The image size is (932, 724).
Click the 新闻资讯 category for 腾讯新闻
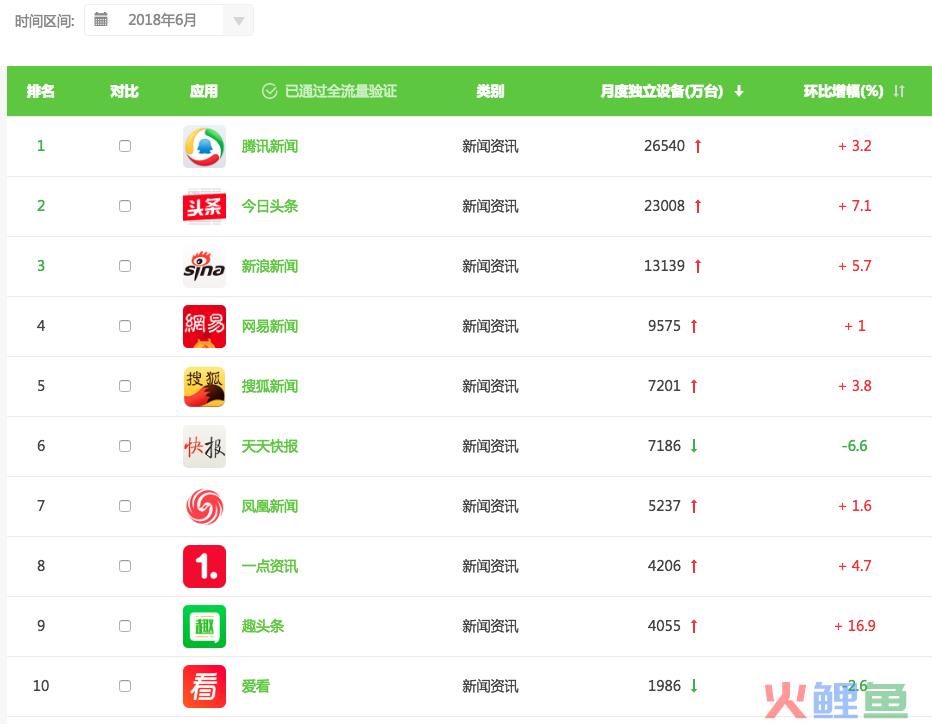click(490, 146)
